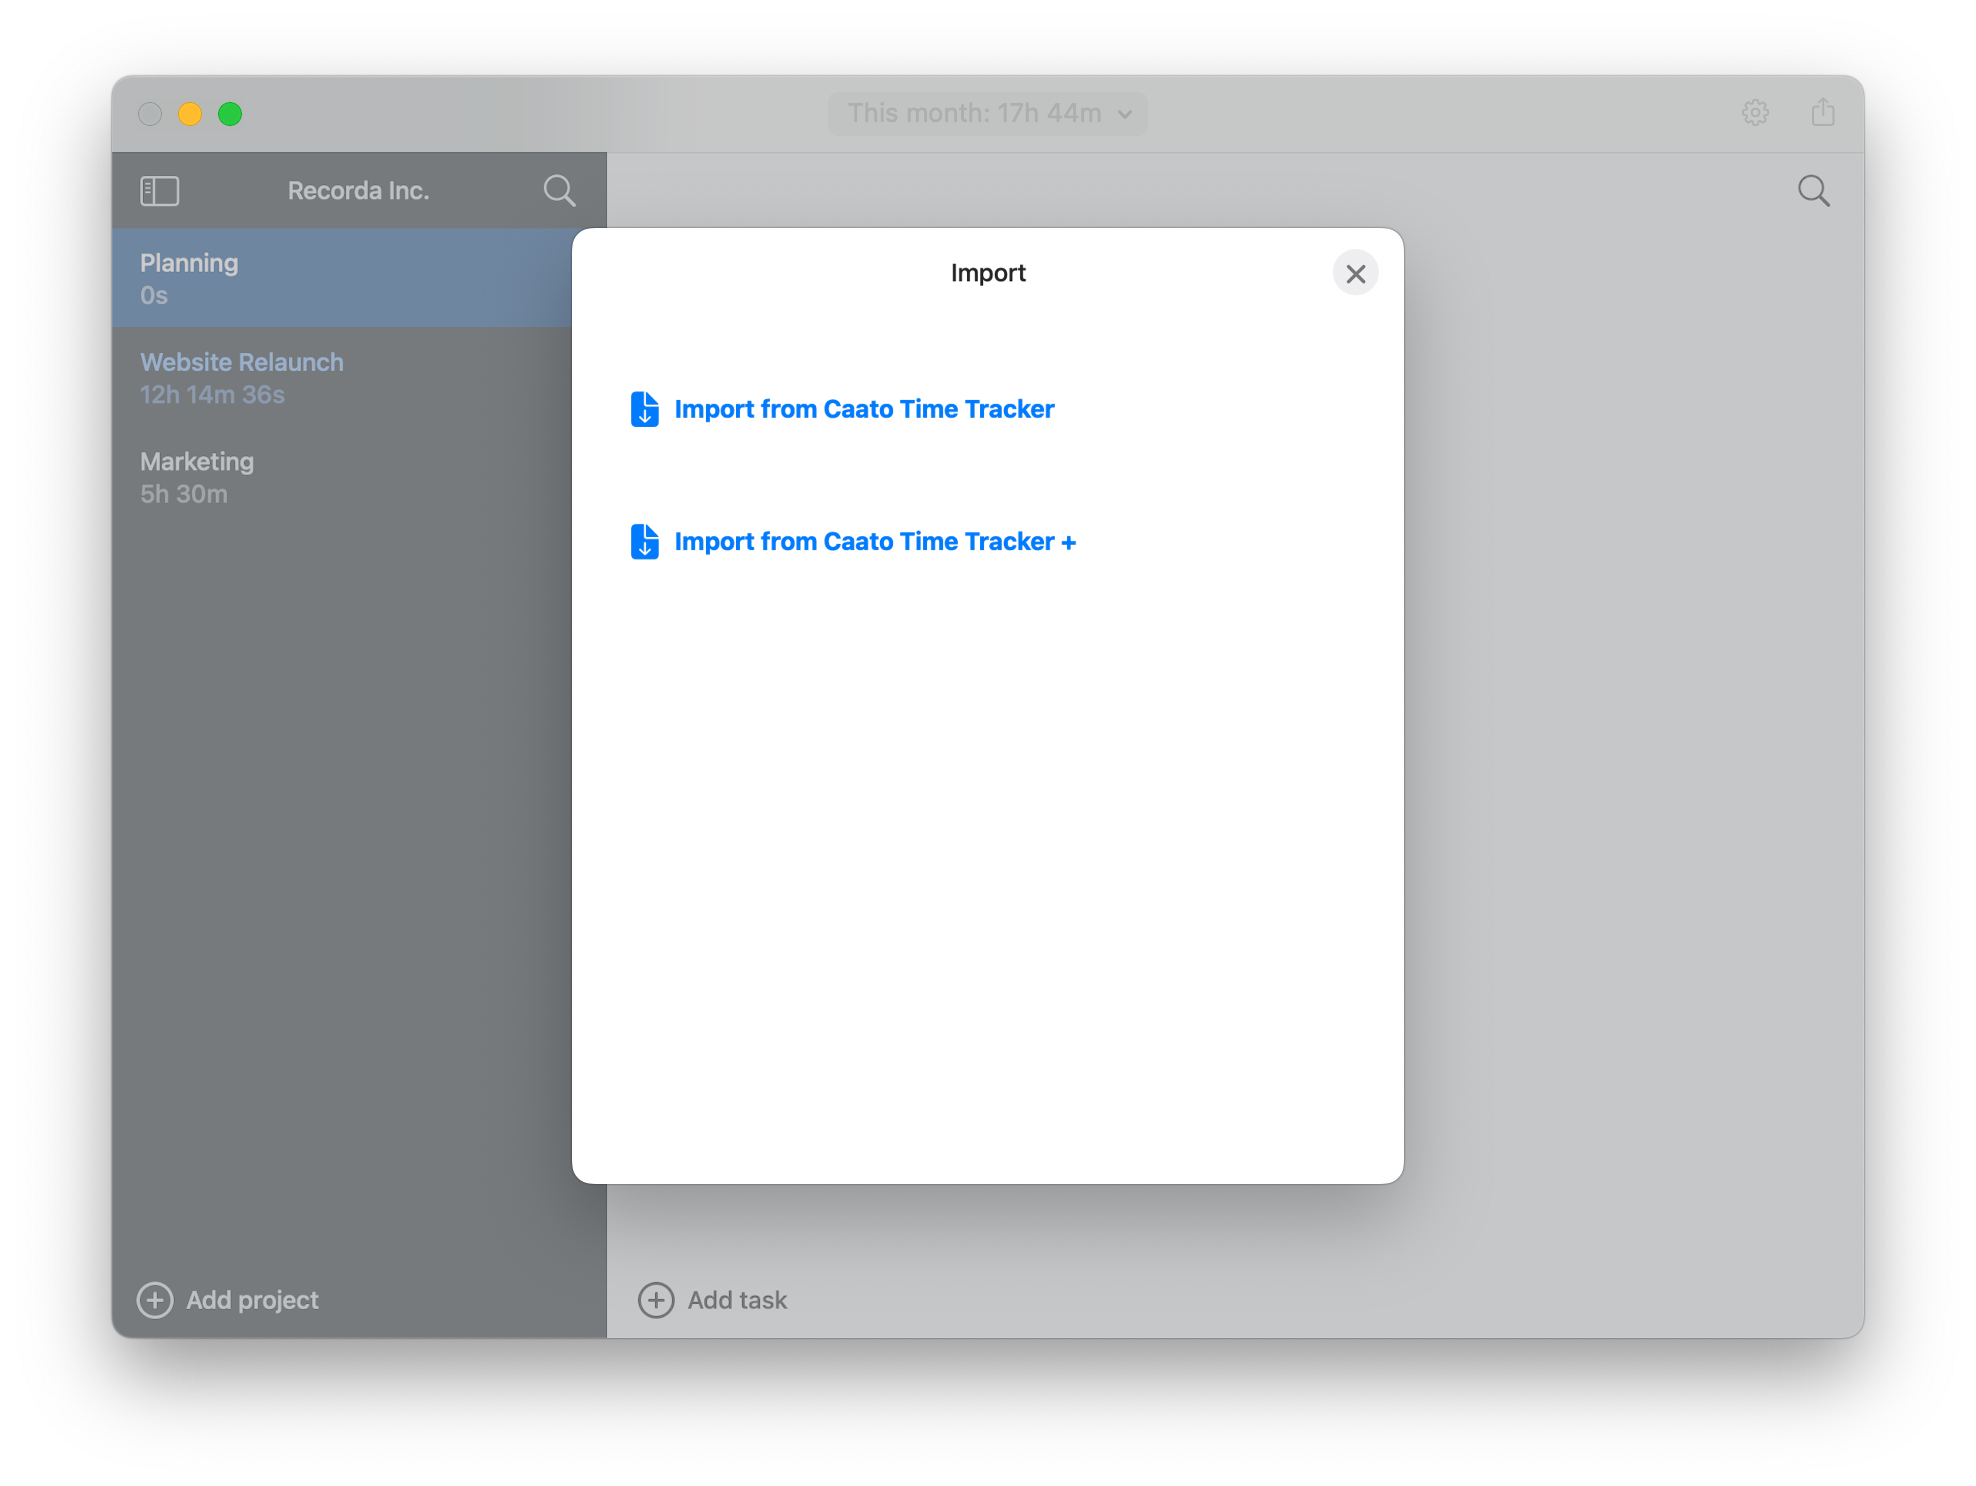Click the share/export icon in title bar
This screenshot has height=1486, width=1976.
click(x=1823, y=112)
